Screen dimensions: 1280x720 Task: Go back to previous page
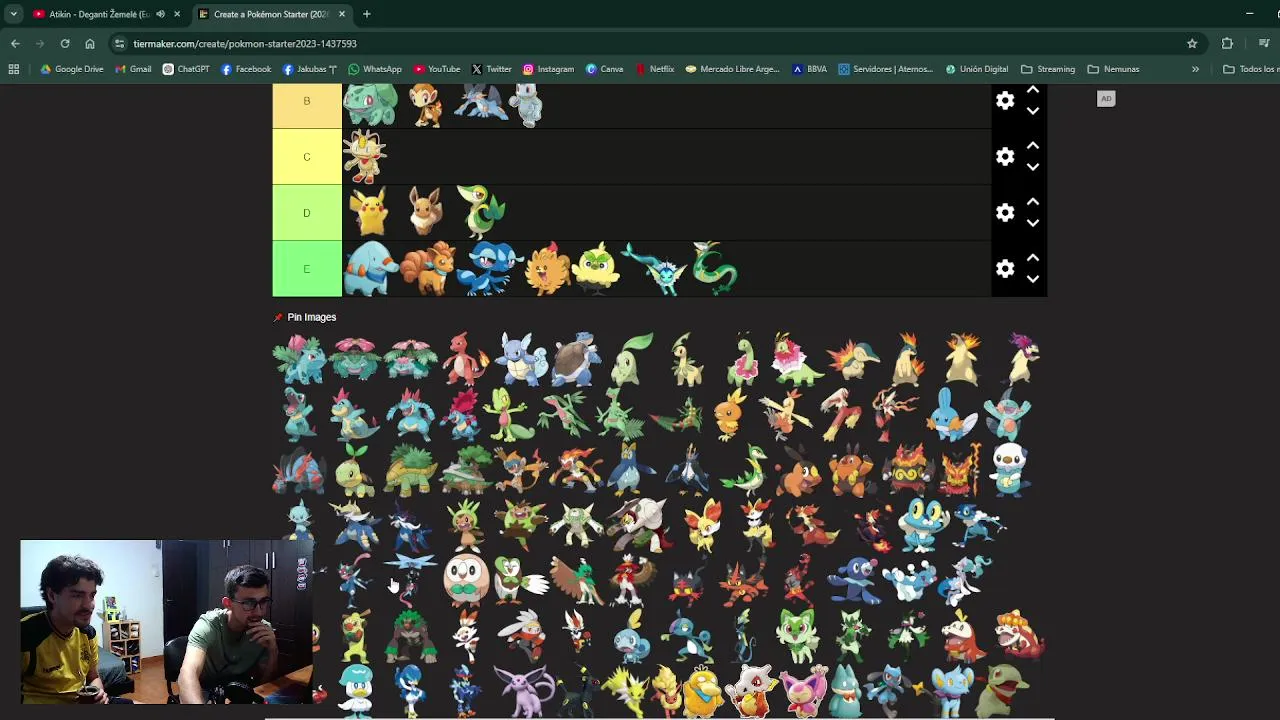(x=15, y=44)
